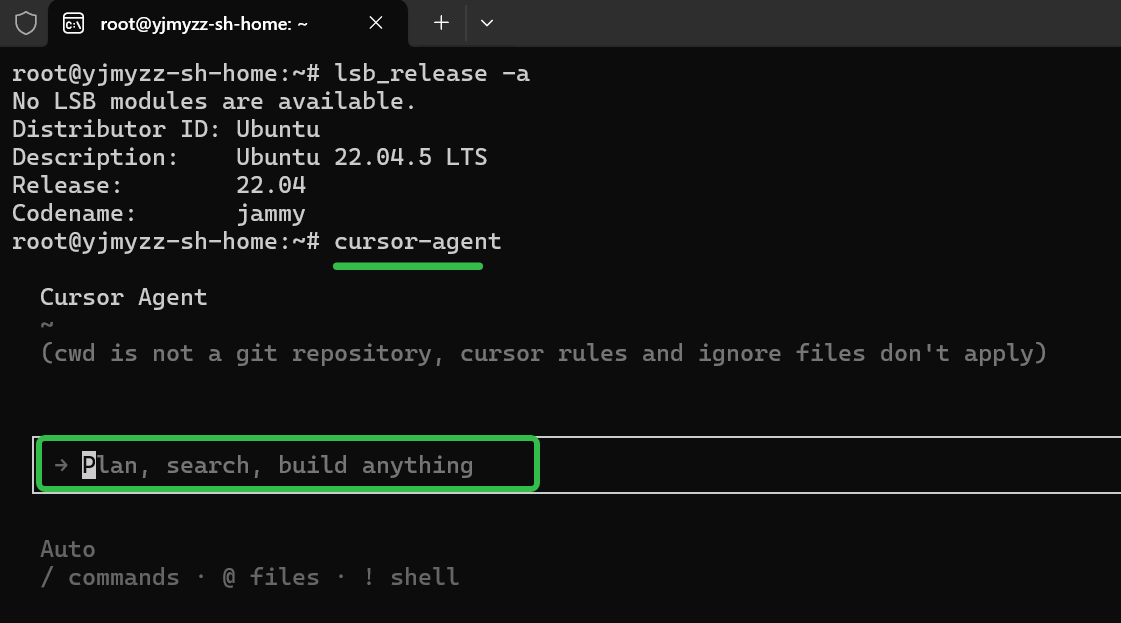Viewport: 1121px width, 623px height.
Task: Click the 'jammy' codename value
Action: tap(270, 214)
